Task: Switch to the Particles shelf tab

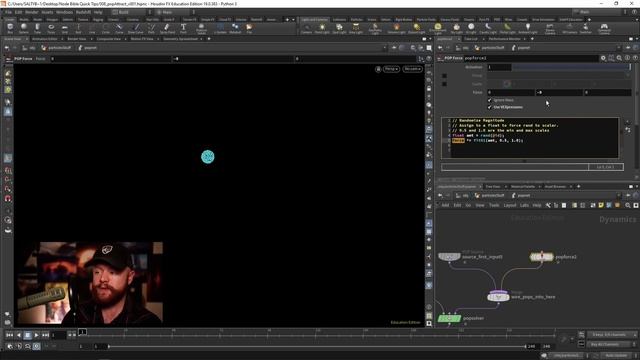Action: tap(356, 19)
